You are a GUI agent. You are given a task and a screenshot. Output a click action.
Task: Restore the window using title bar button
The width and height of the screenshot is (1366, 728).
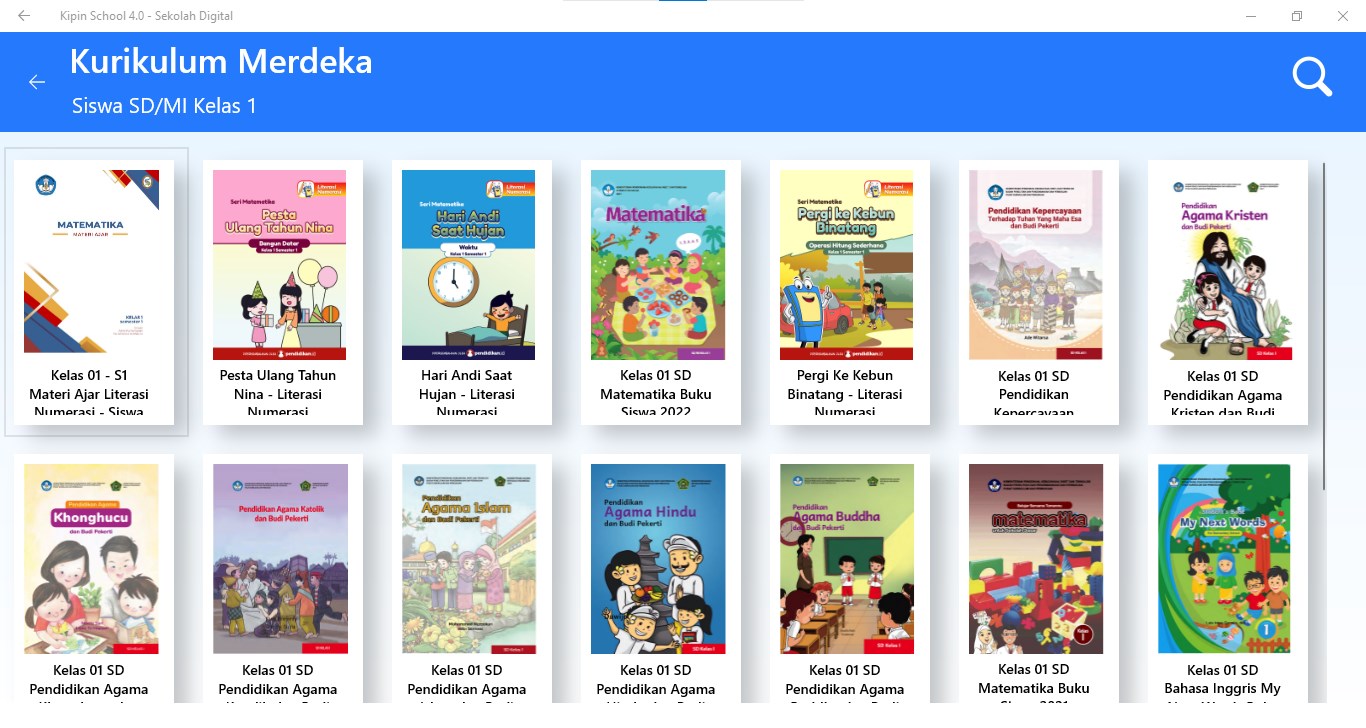1297,16
